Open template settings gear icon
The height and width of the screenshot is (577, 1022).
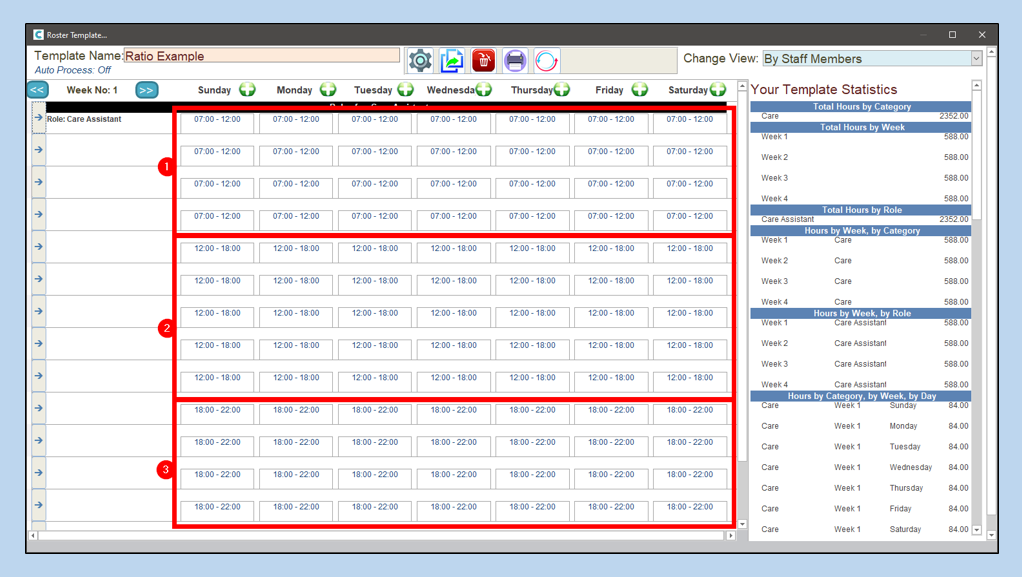421,60
